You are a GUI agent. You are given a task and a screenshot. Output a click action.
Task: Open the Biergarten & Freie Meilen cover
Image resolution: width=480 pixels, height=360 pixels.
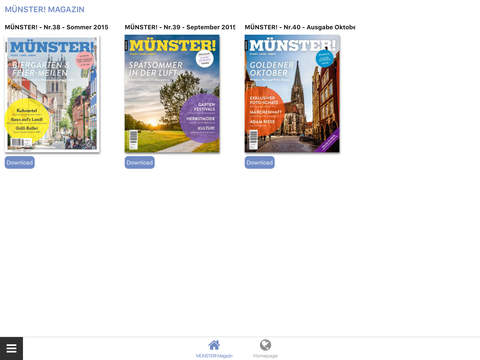click(52, 94)
